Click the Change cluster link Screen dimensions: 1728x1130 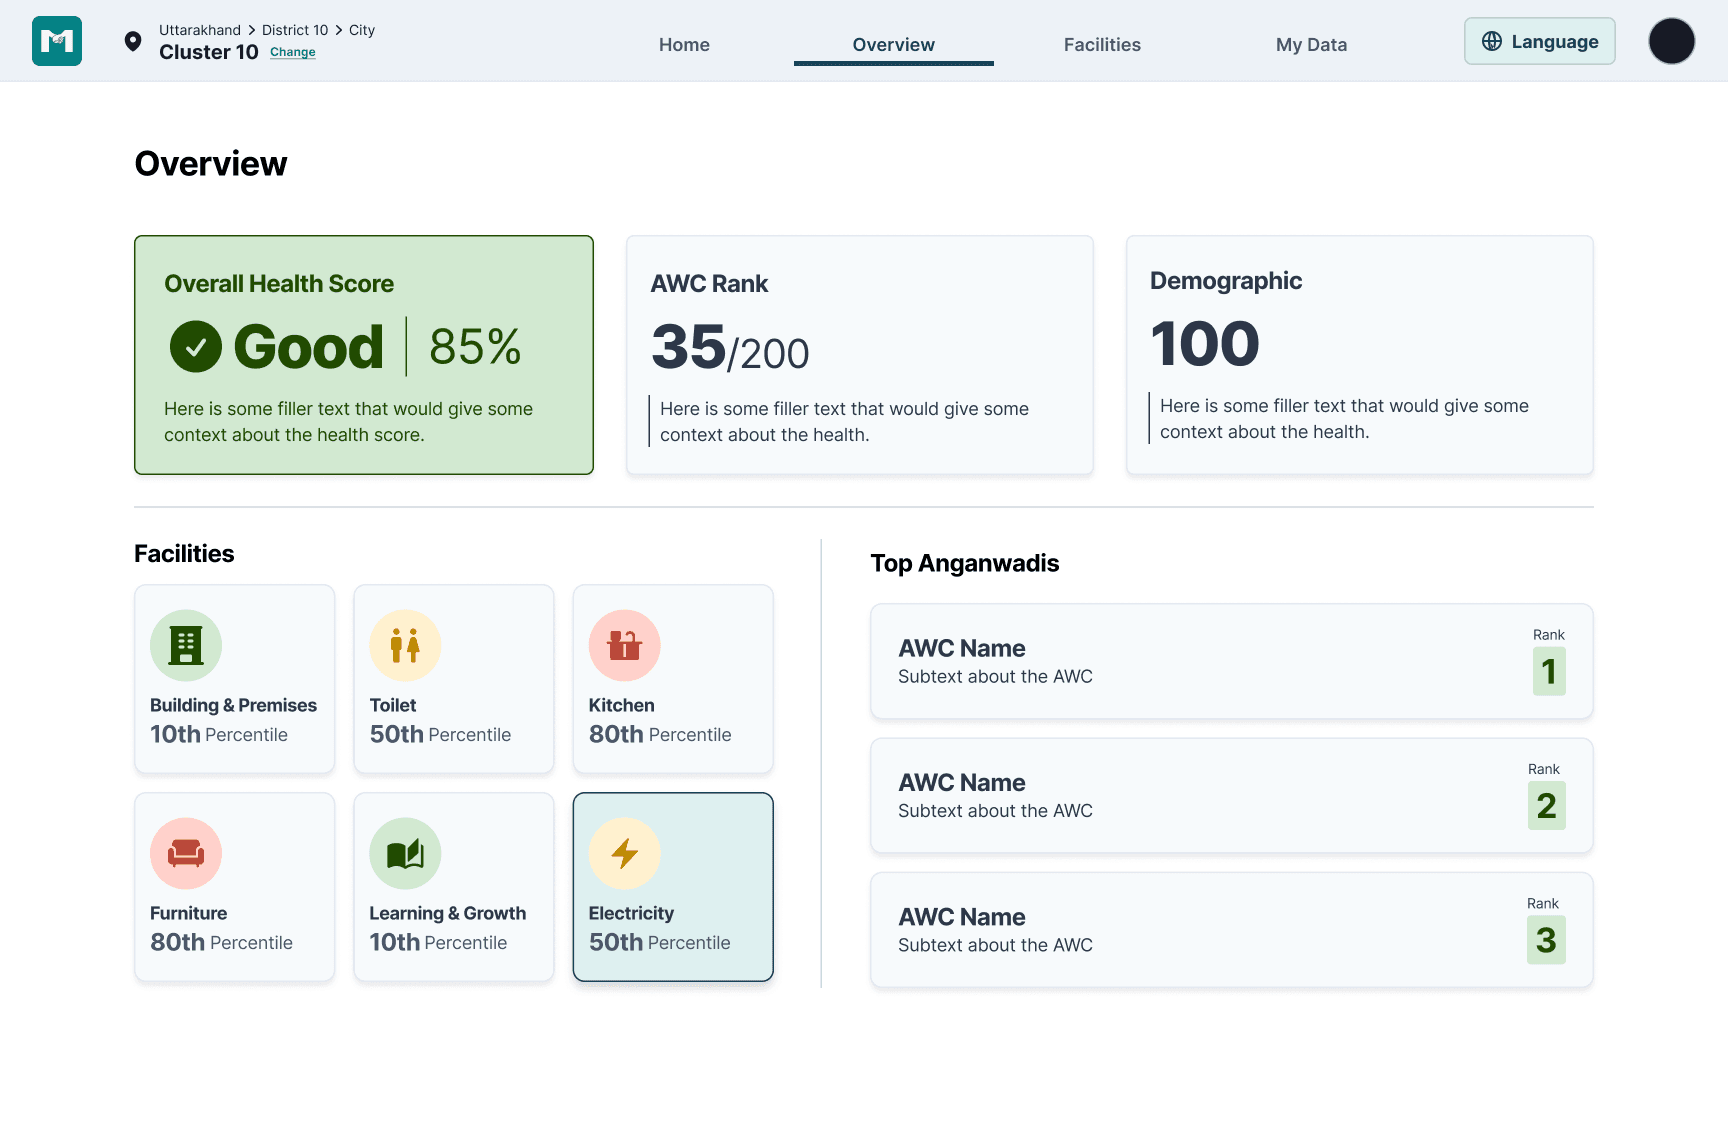coord(292,52)
